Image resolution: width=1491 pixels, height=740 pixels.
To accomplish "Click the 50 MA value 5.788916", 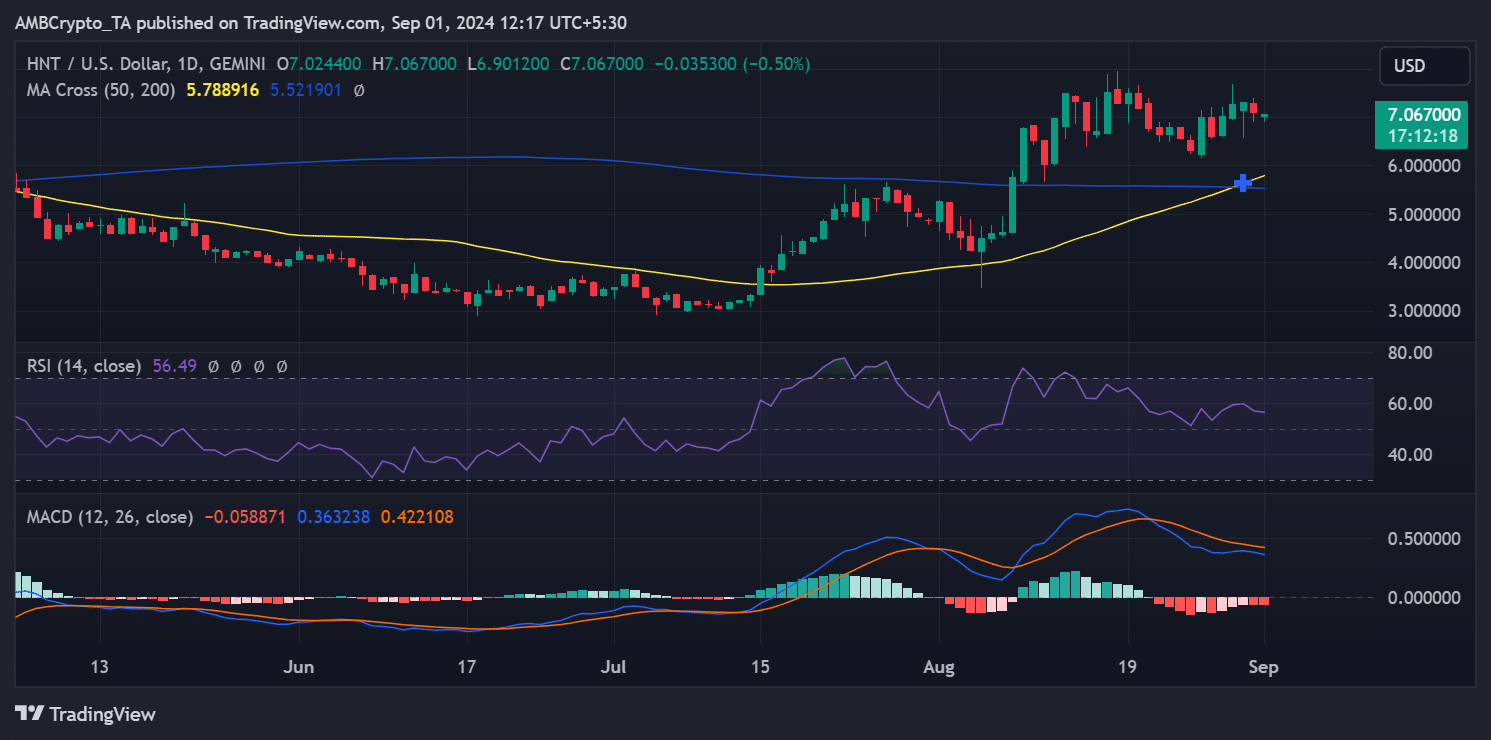I will (223, 90).
